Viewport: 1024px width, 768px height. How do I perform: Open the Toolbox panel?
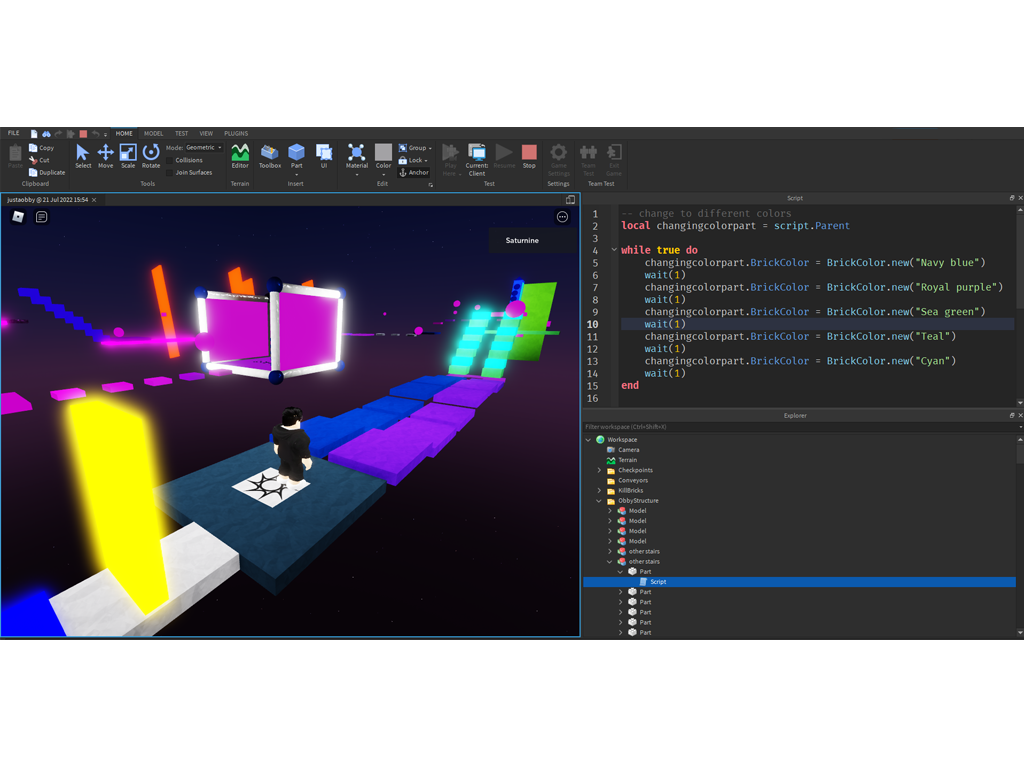click(x=270, y=155)
